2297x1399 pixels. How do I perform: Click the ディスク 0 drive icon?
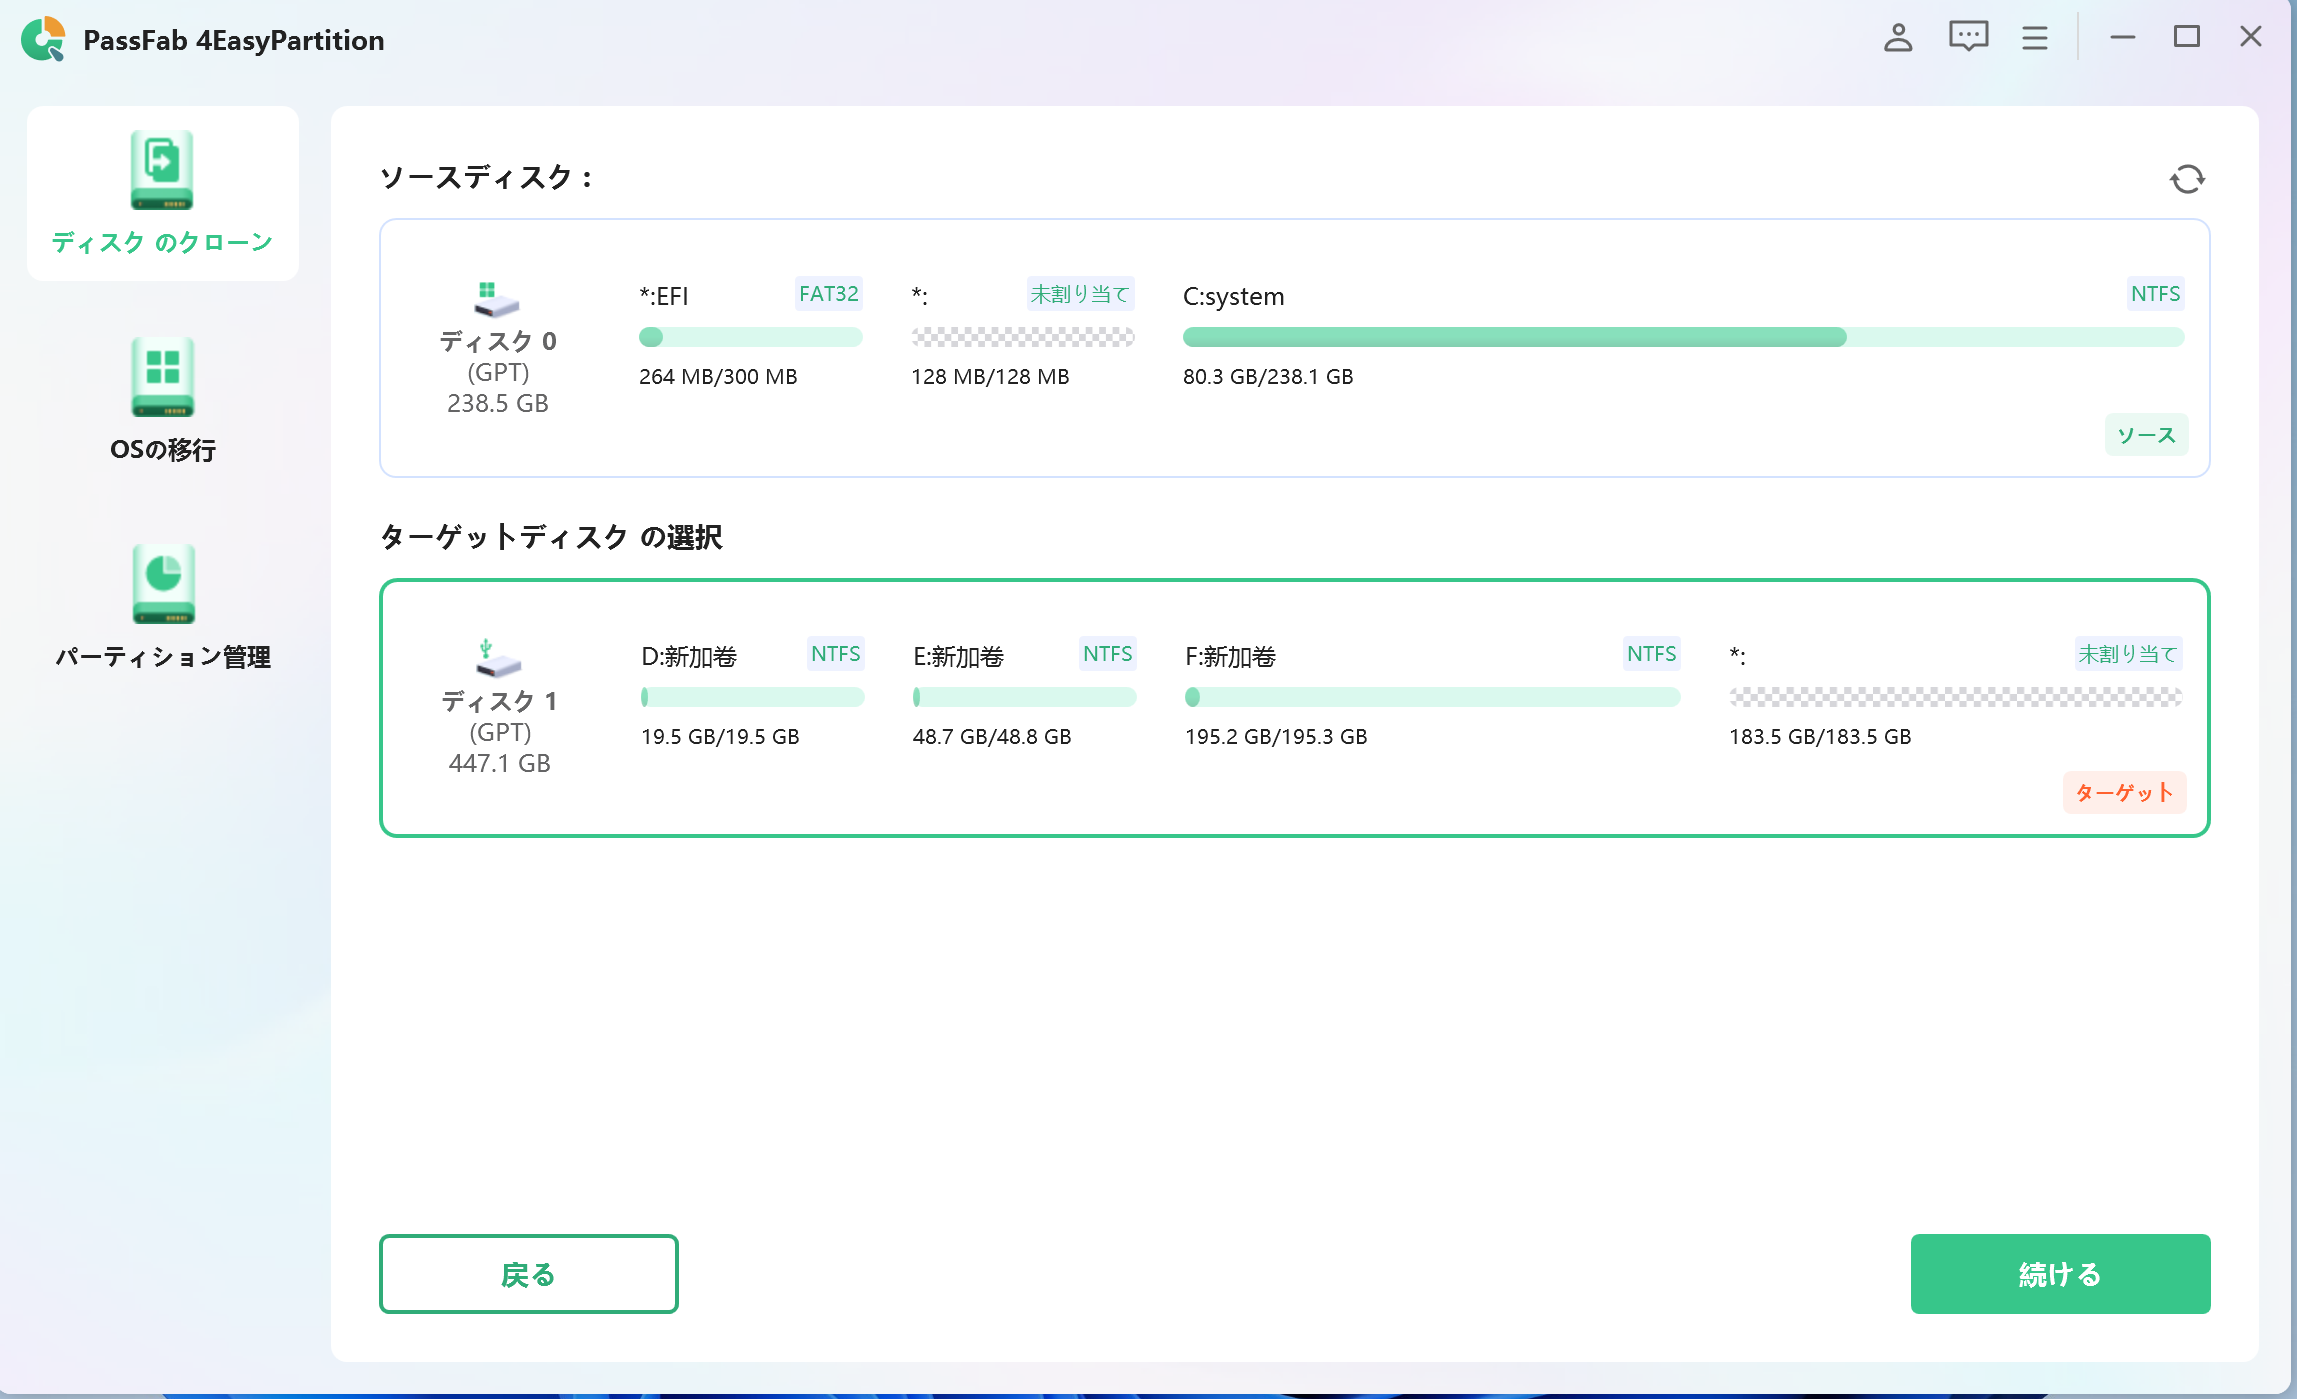[x=496, y=298]
